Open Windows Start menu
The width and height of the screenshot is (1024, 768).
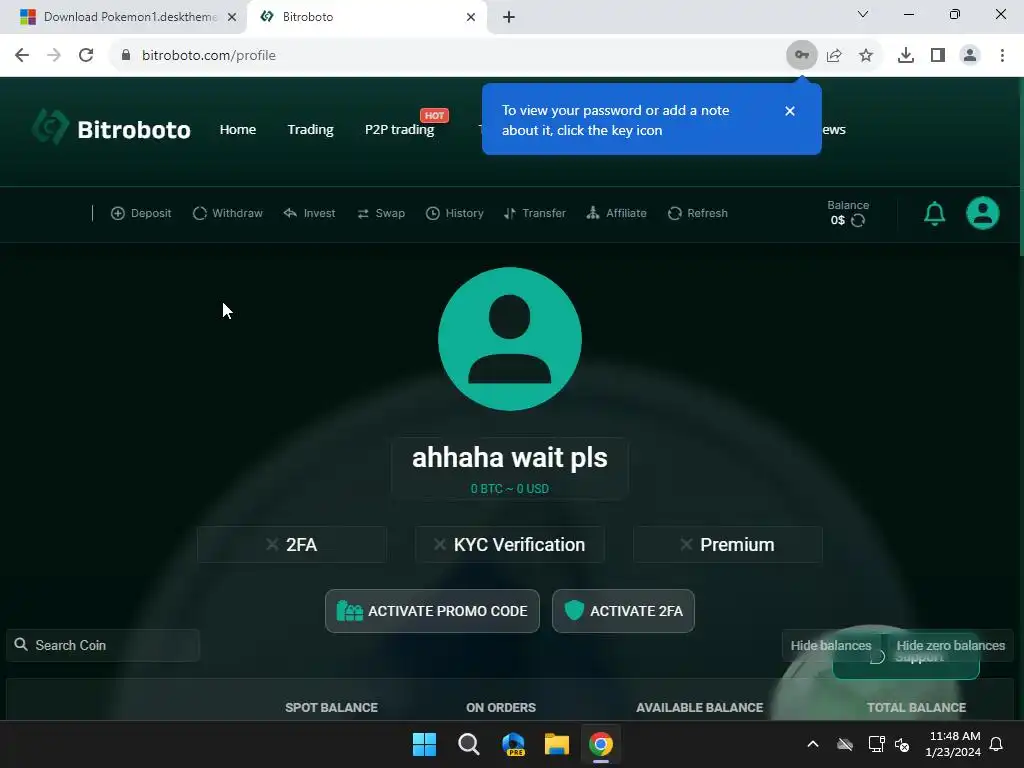pos(424,744)
